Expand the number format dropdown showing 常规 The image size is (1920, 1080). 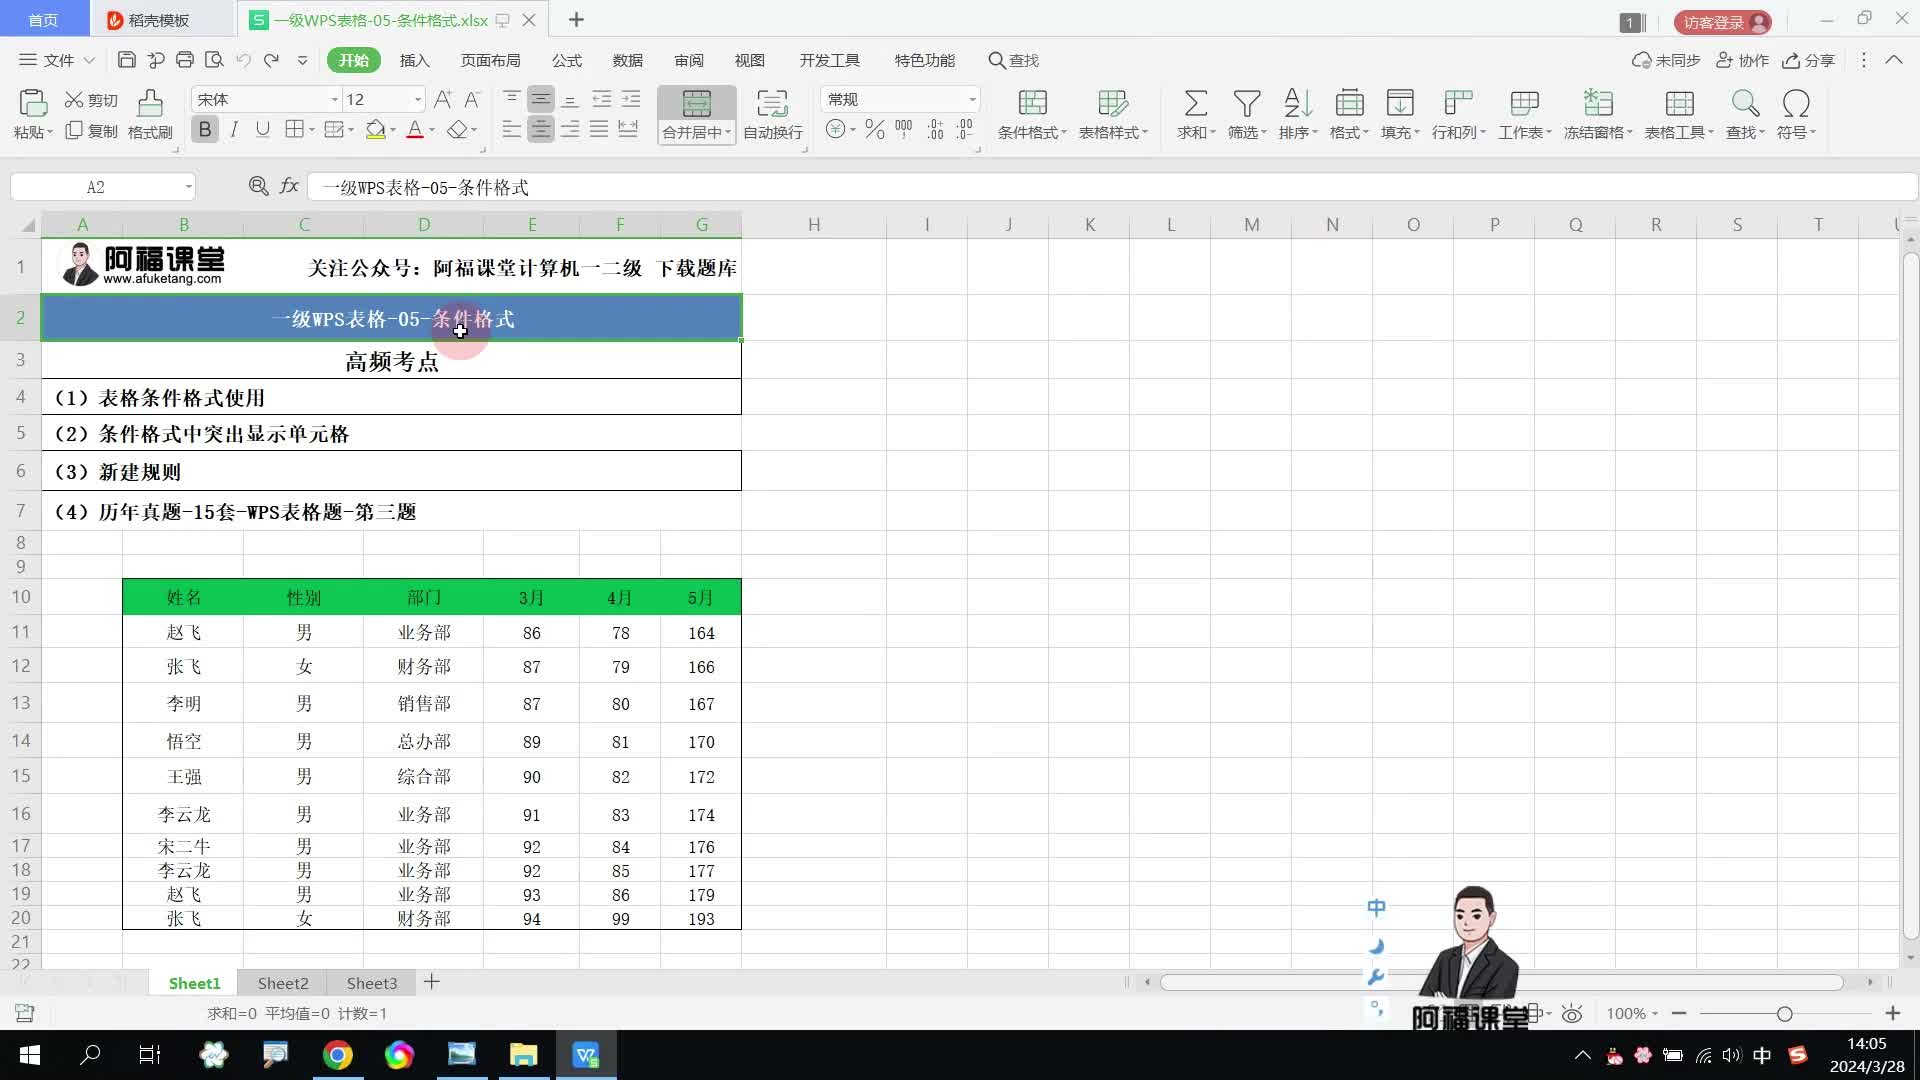tap(971, 100)
